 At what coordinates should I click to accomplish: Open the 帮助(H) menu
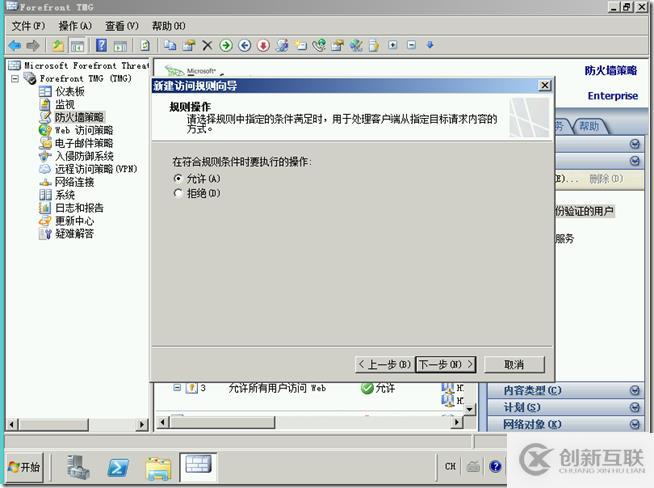[x=169, y=26]
